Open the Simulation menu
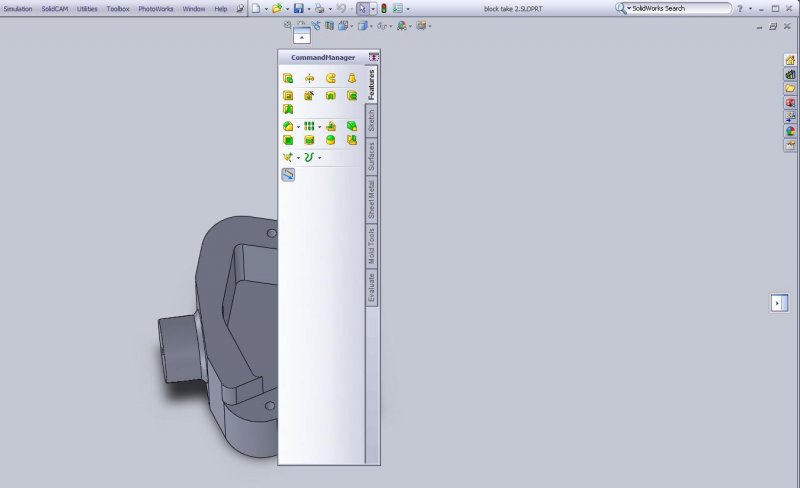This screenshot has width=800, height=488. pyautogui.click(x=18, y=9)
